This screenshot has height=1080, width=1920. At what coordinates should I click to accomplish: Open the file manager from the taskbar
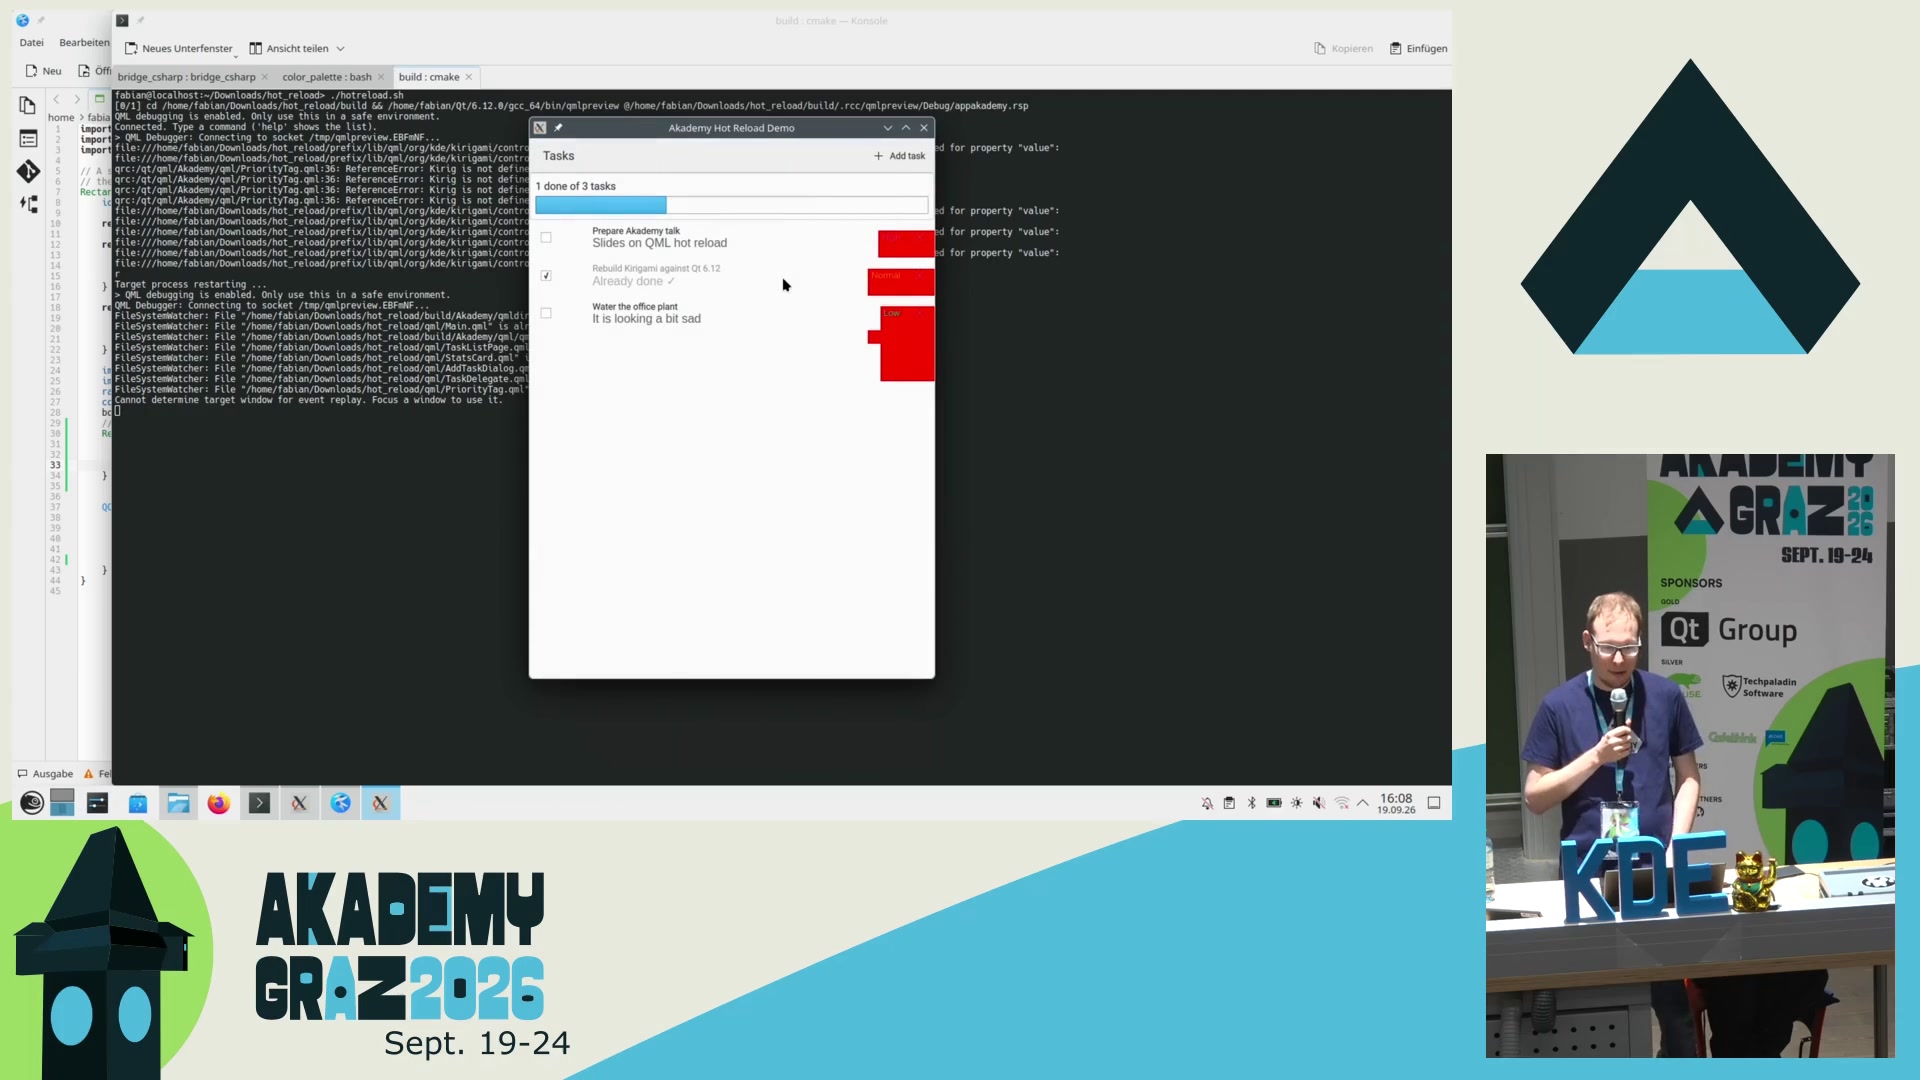(x=179, y=803)
